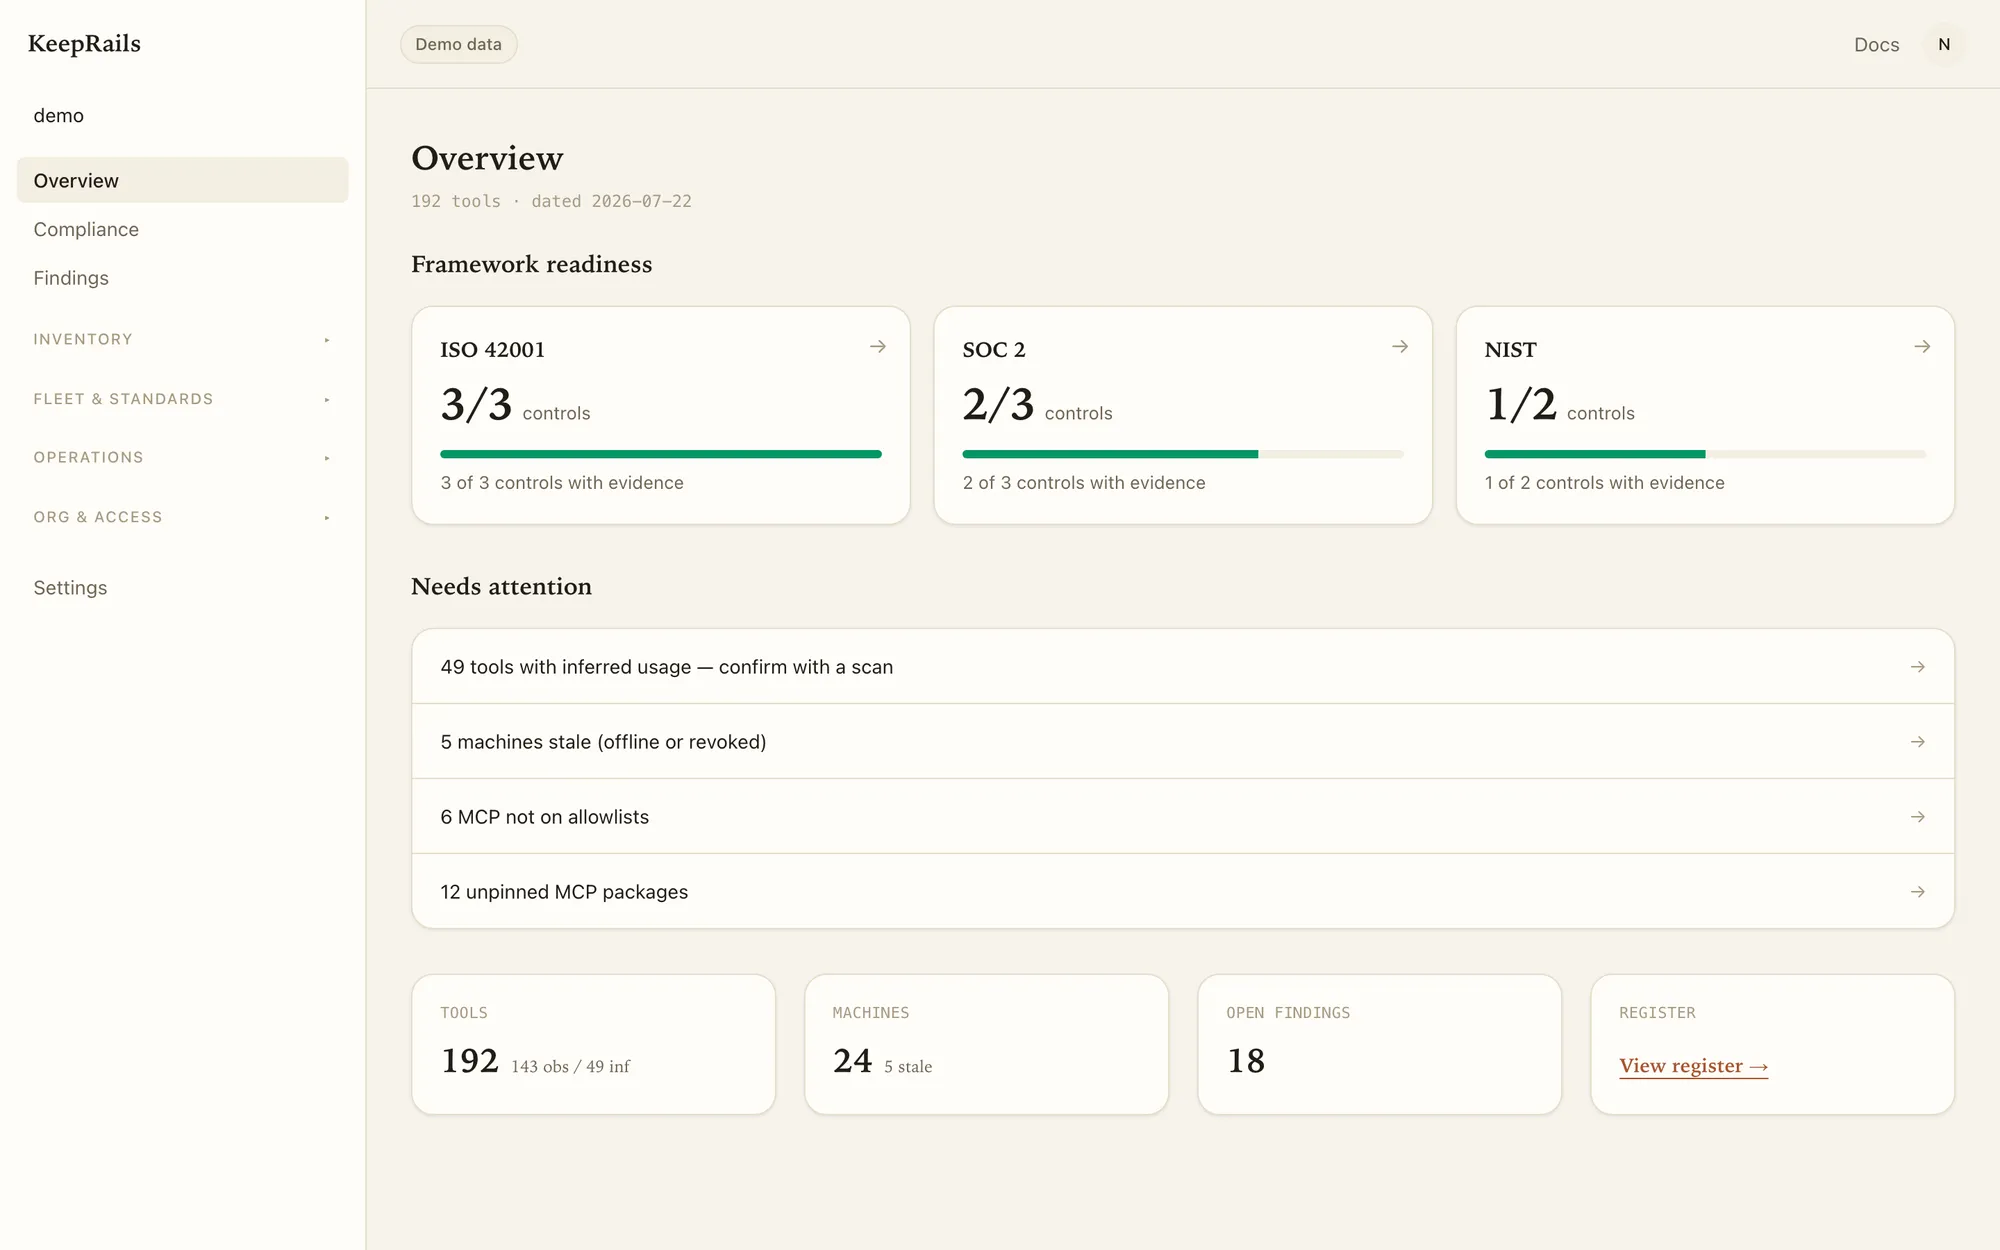2000x1250 pixels.
Task: Open Settings in the sidebar
Action: [182, 588]
